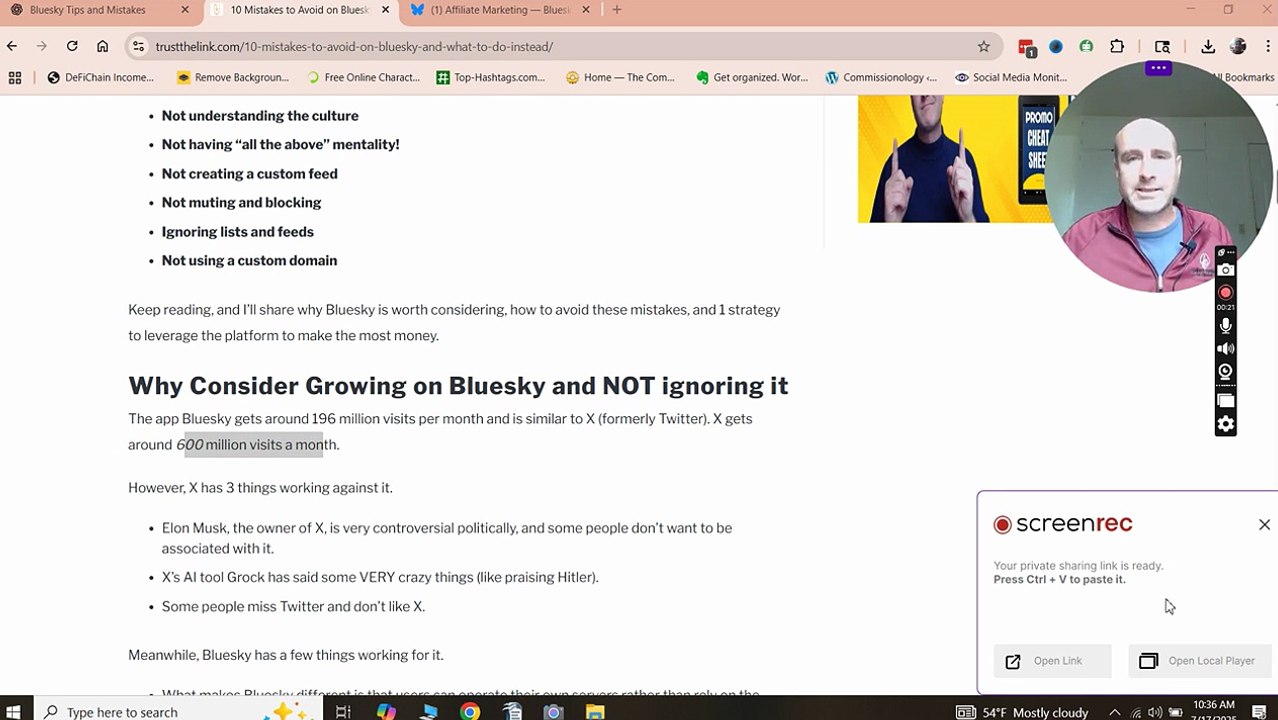Take a screenshot with ScreenRec camera icon
The image size is (1278, 720).
(1225, 270)
